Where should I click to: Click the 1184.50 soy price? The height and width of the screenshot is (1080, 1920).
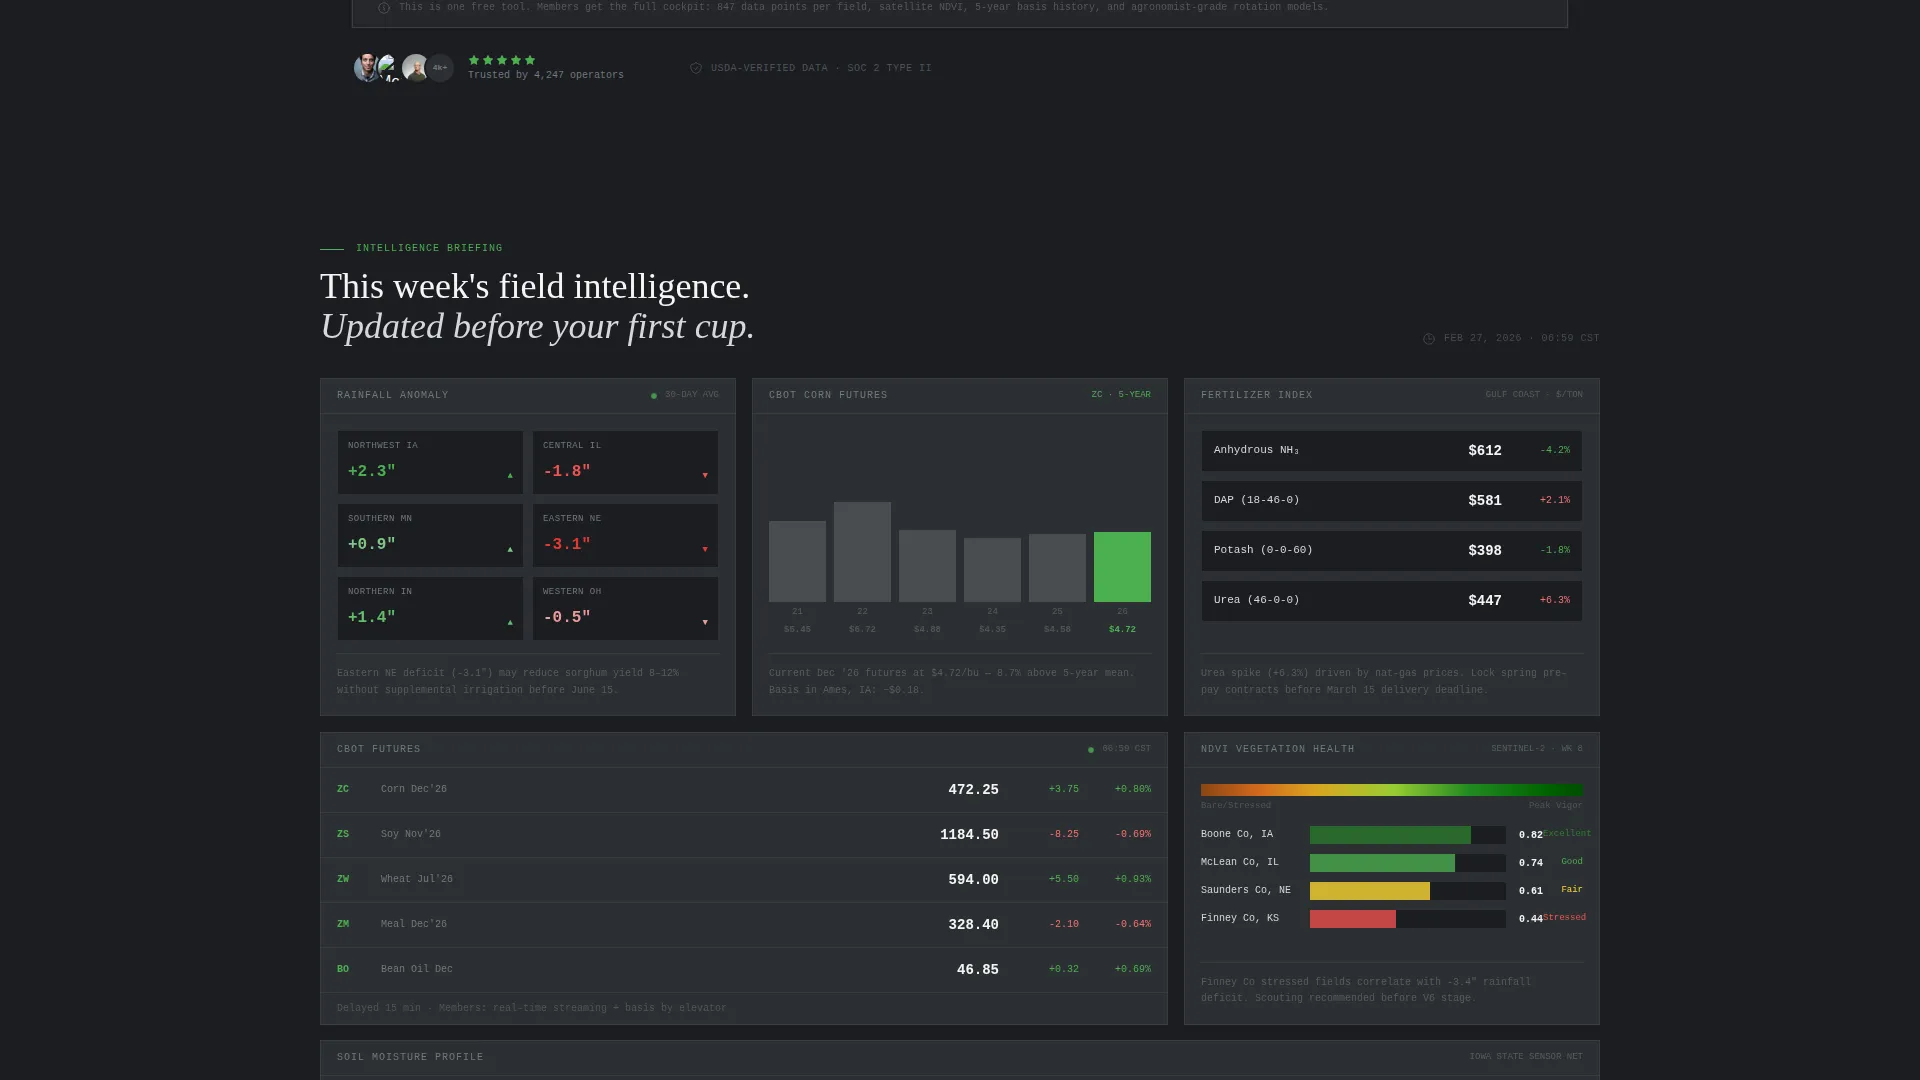969,835
